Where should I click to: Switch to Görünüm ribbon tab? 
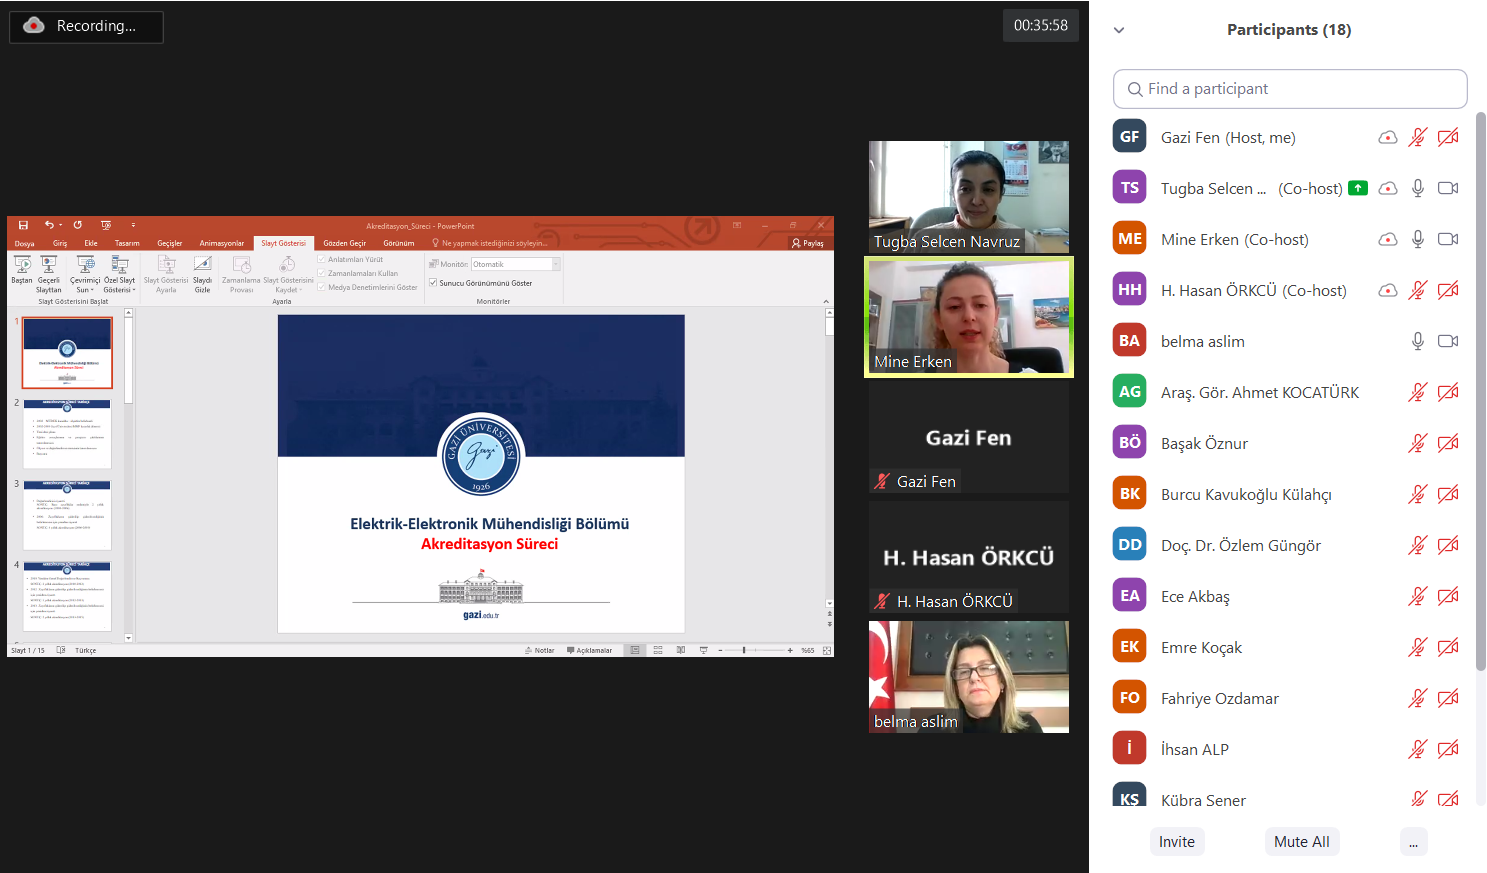pyautogui.click(x=398, y=243)
